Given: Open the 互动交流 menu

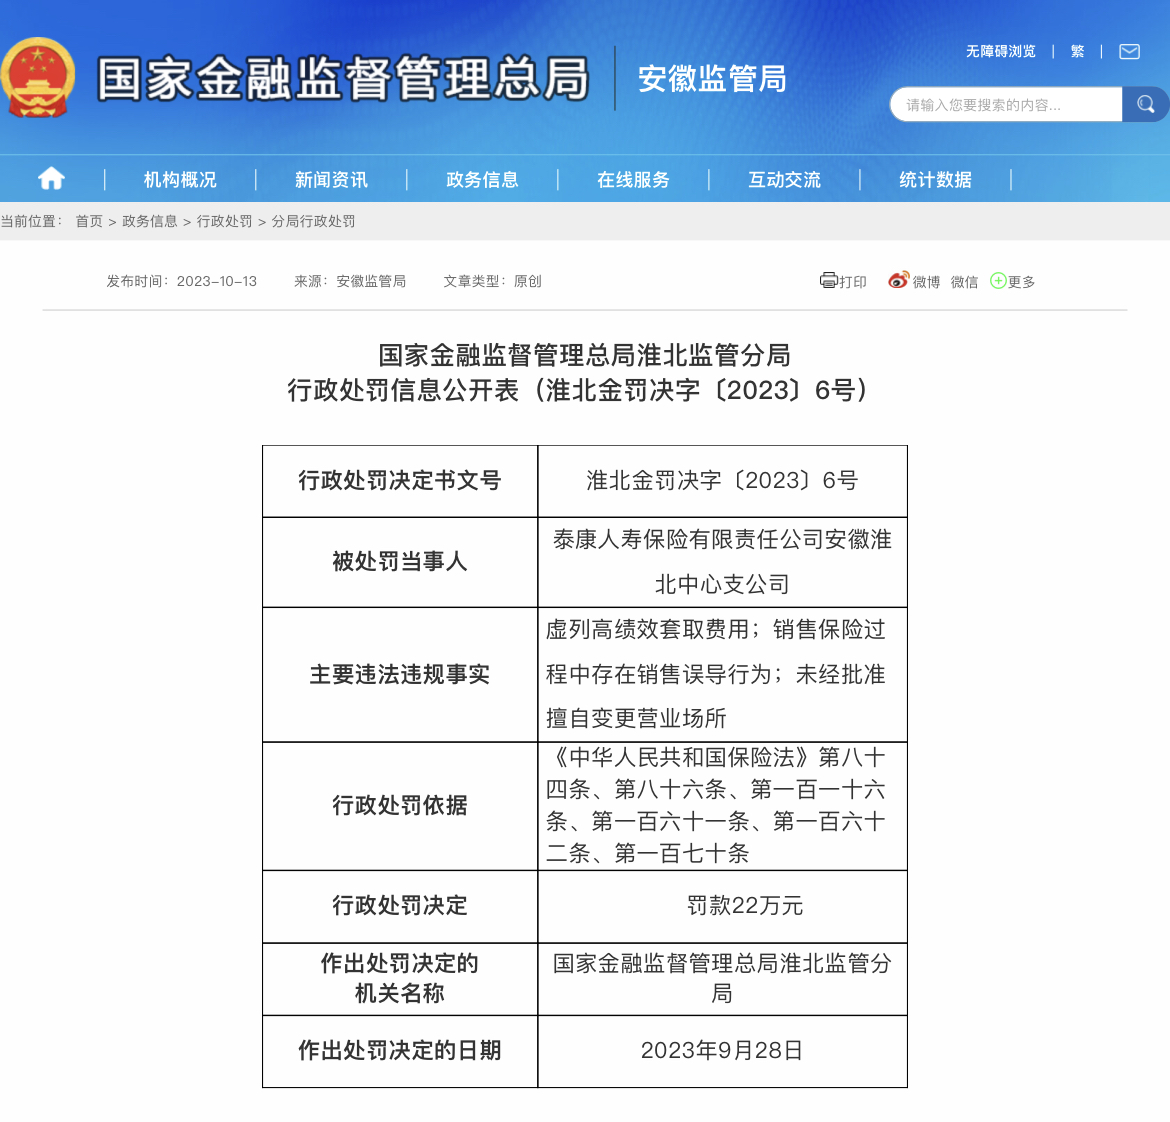Looking at the screenshot, I should (x=784, y=180).
